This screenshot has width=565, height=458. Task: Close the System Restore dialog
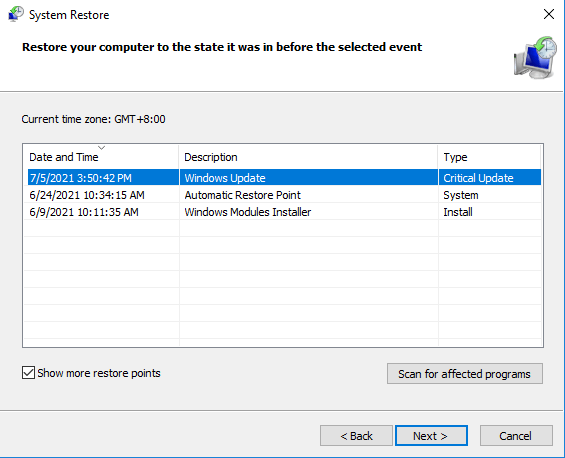pyautogui.click(x=549, y=14)
